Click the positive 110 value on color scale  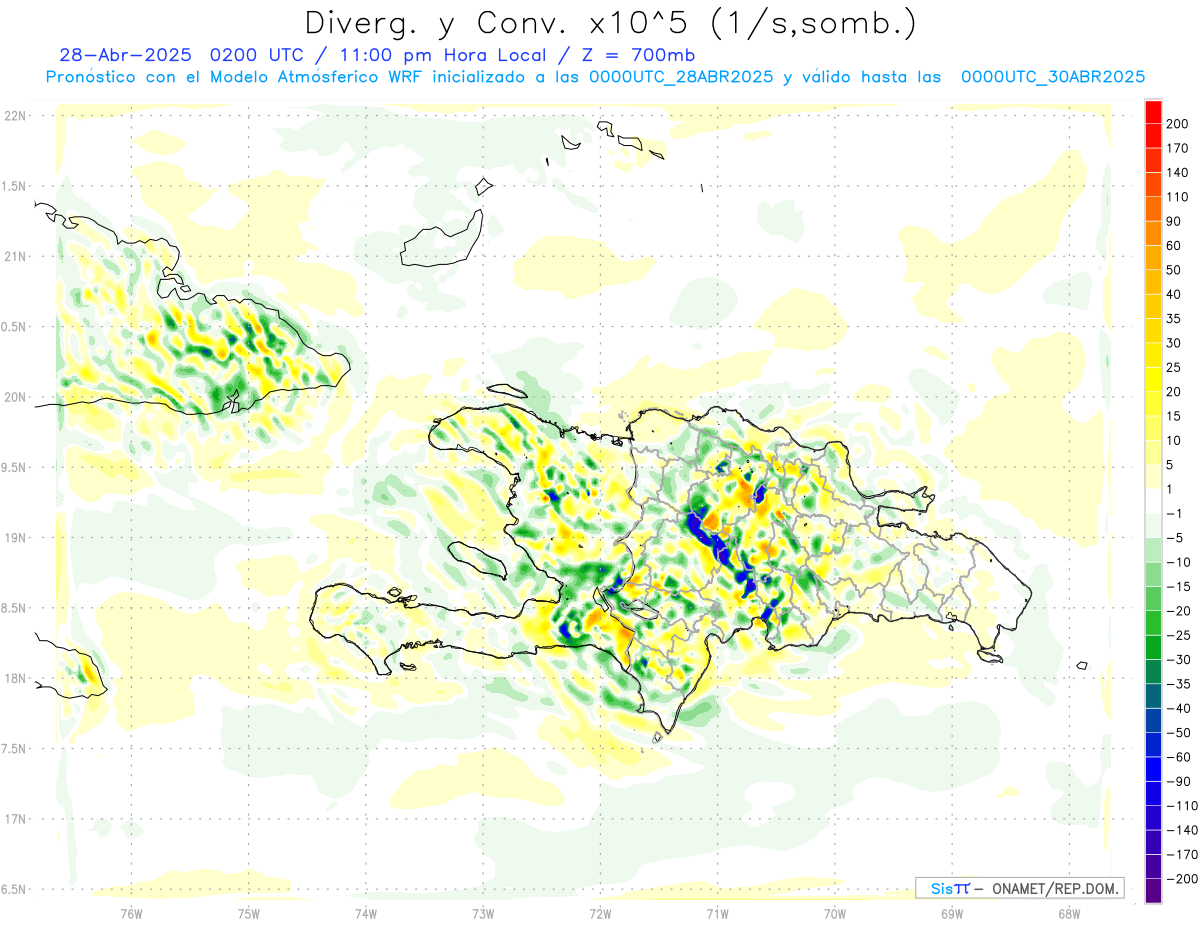click(x=1177, y=197)
